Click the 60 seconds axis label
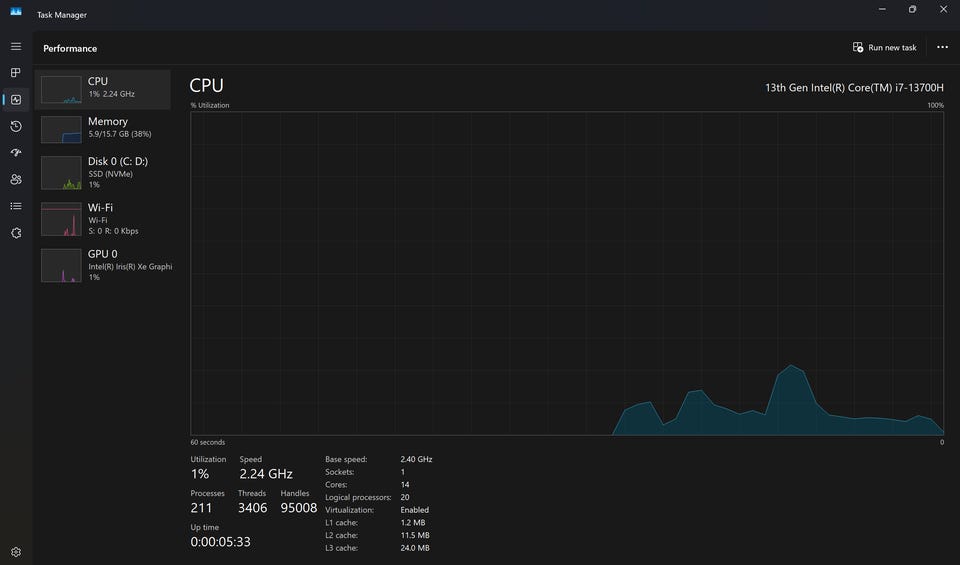The width and height of the screenshot is (960, 565). [208, 442]
